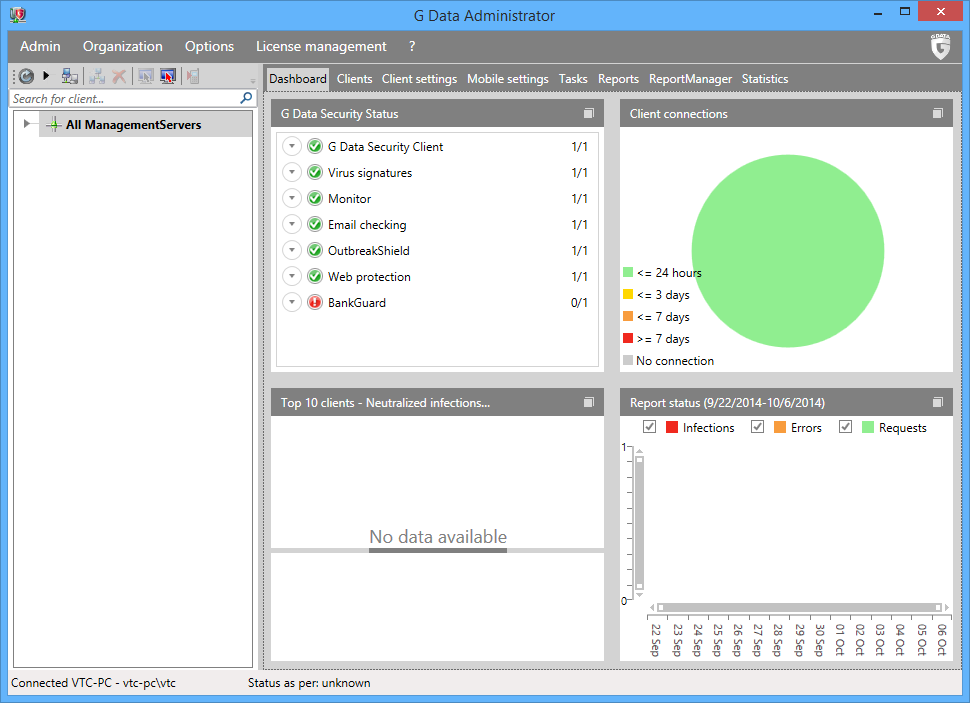Select the Web protection status row
The height and width of the screenshot is (703, 970).
point(369,277)
